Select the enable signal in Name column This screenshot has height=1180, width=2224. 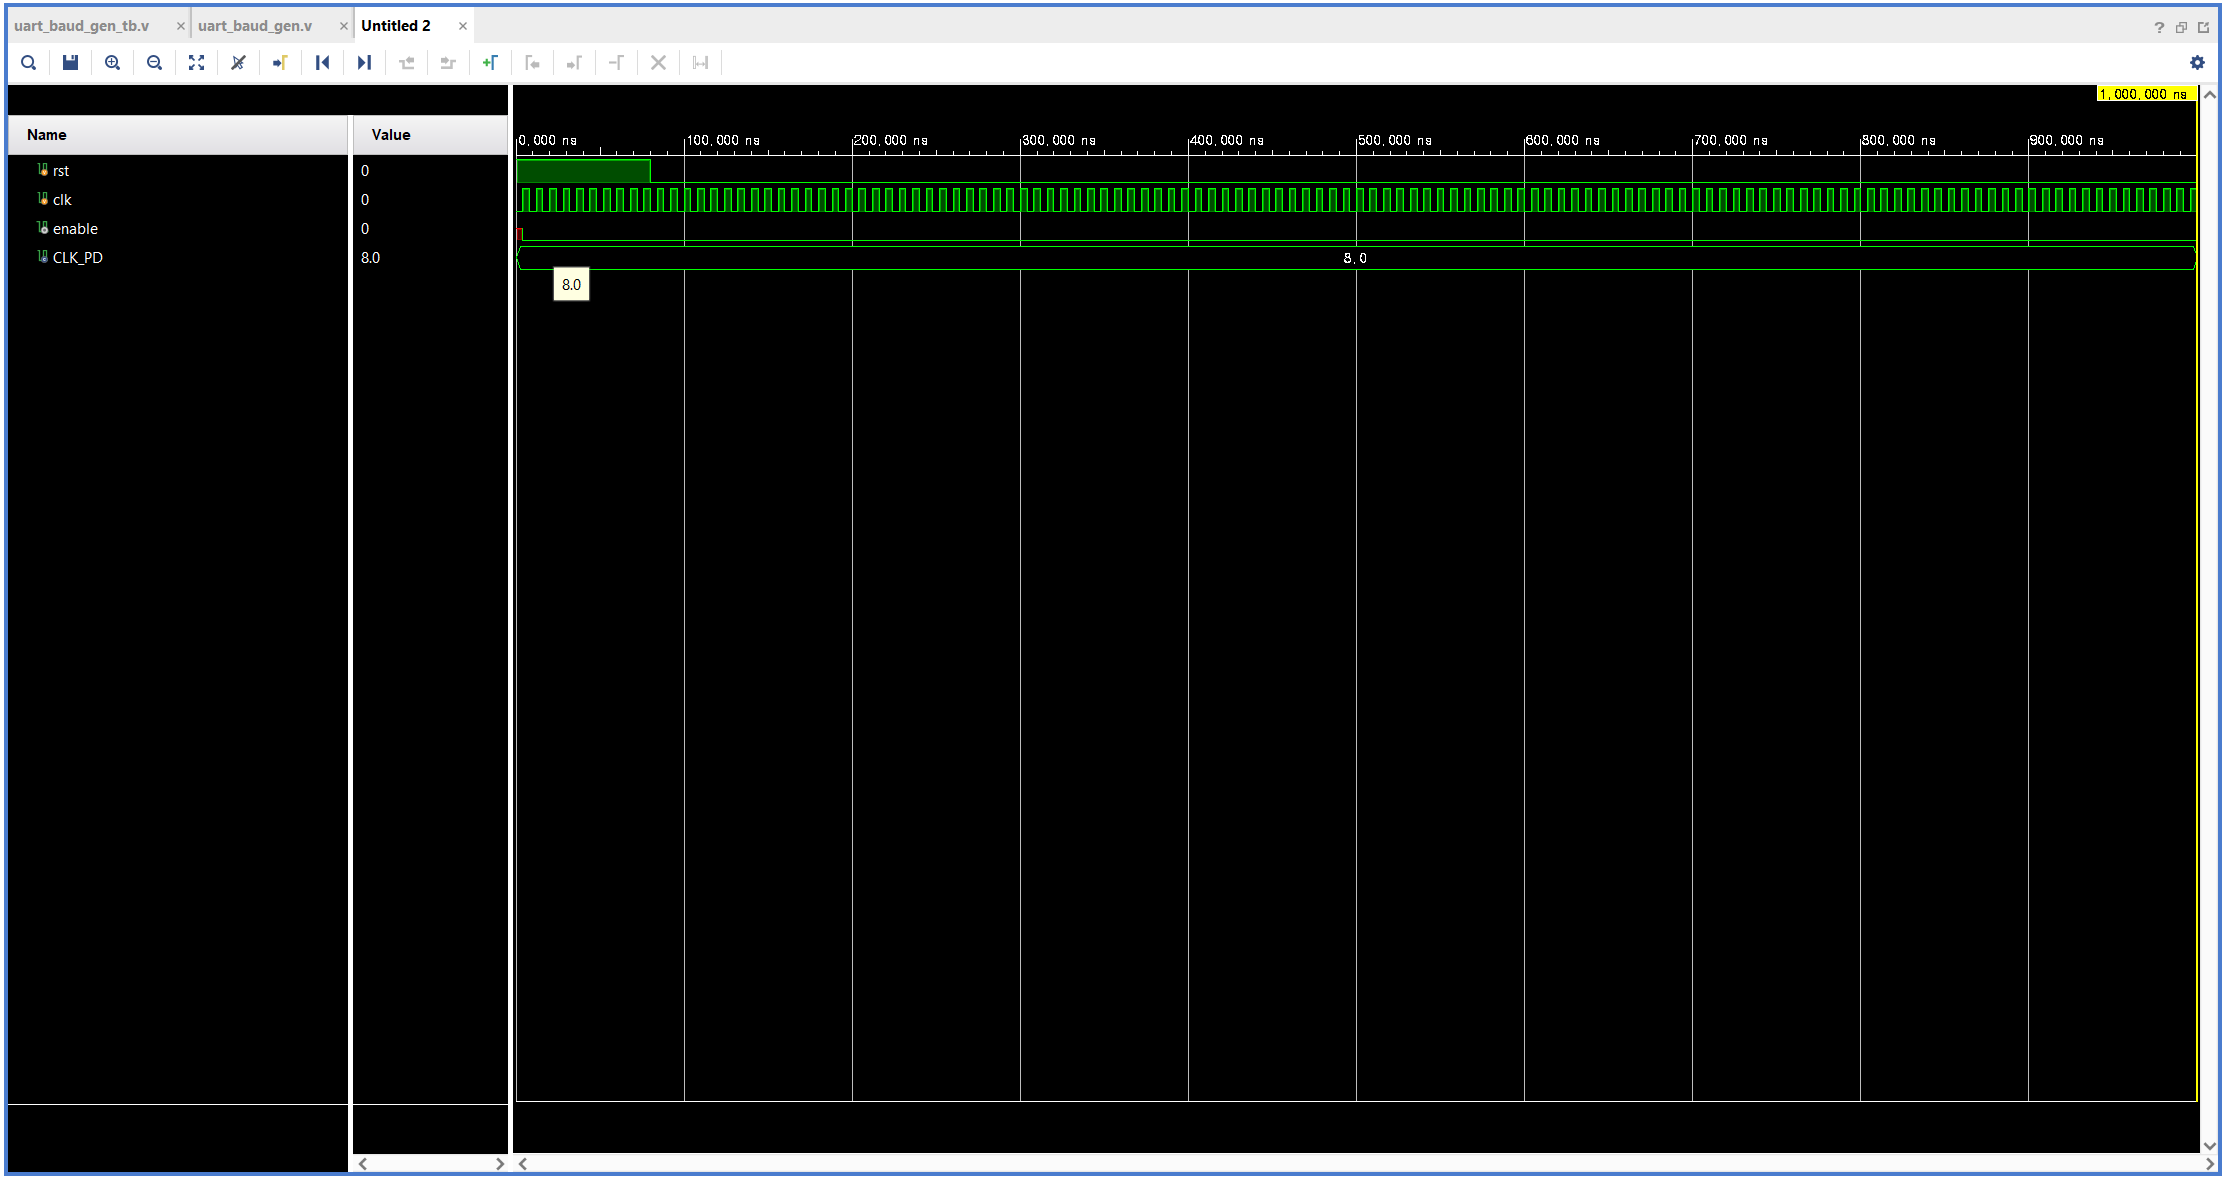pos(75,229)
